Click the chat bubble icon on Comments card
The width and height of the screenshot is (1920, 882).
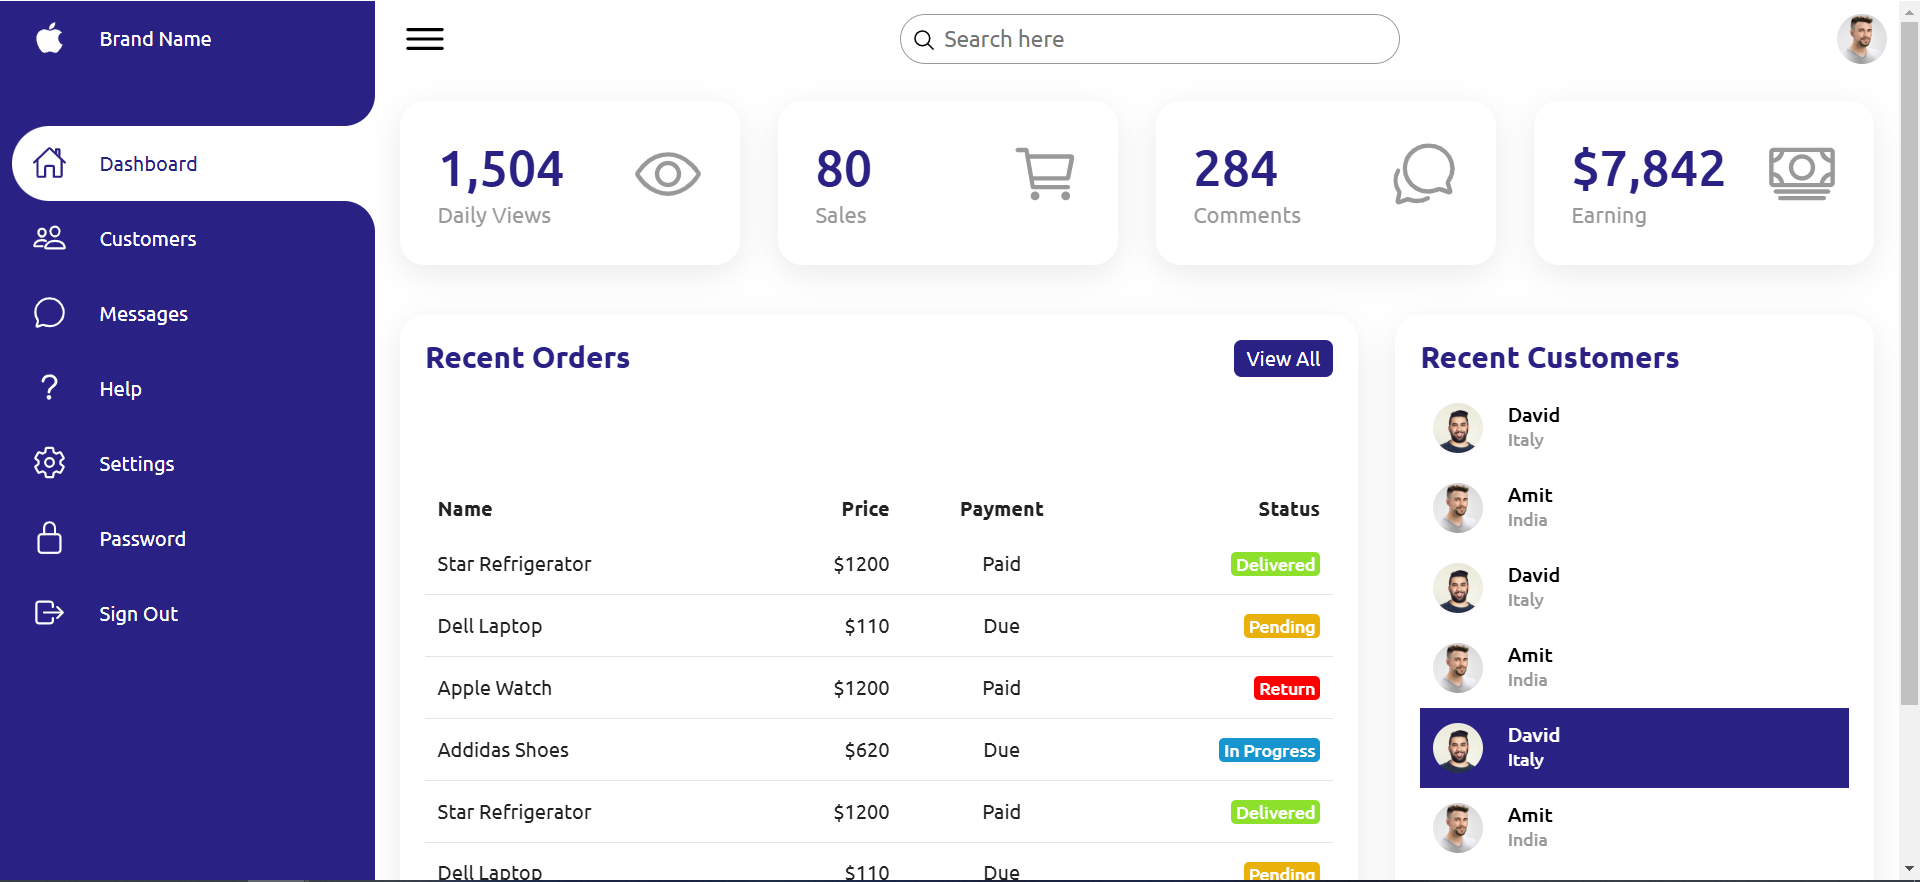pos(1423,174)
